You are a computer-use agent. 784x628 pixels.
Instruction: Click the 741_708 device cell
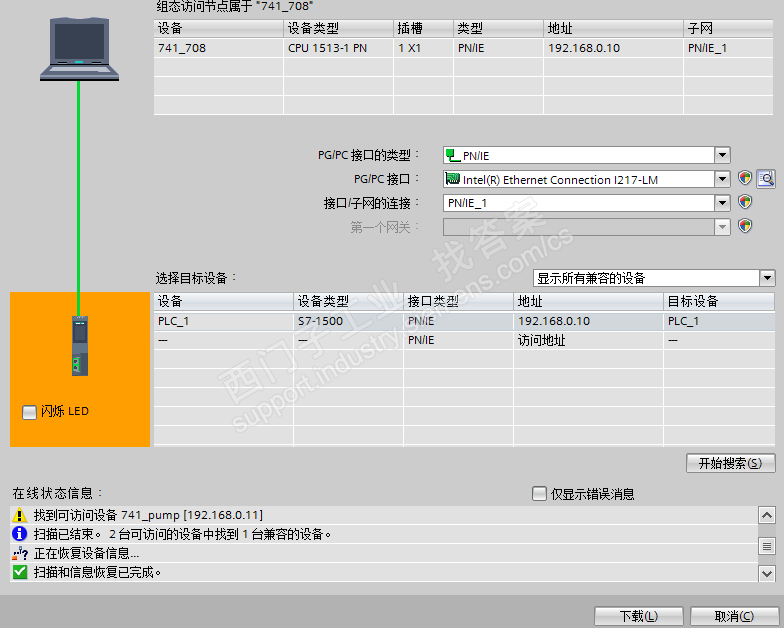click(x=218, y=48)
